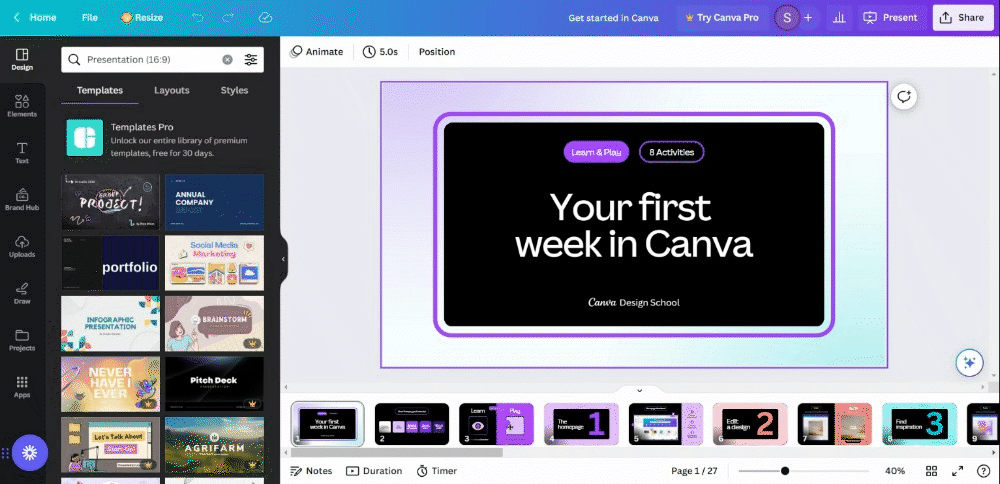Switch to the Styles tab
1000x484 pixels.
234,90
